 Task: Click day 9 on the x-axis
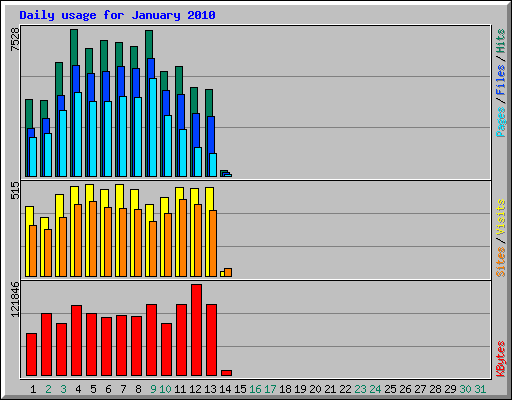[x=153, y=389]
